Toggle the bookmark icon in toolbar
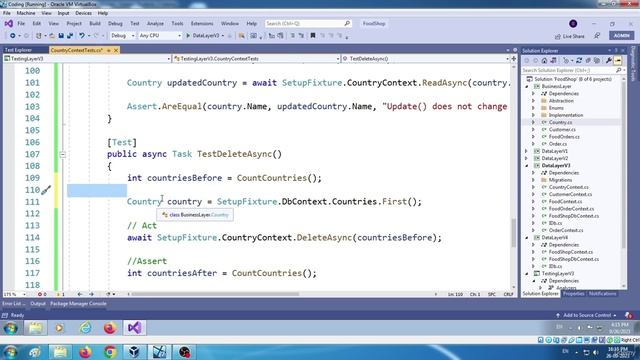 point(313,36)
